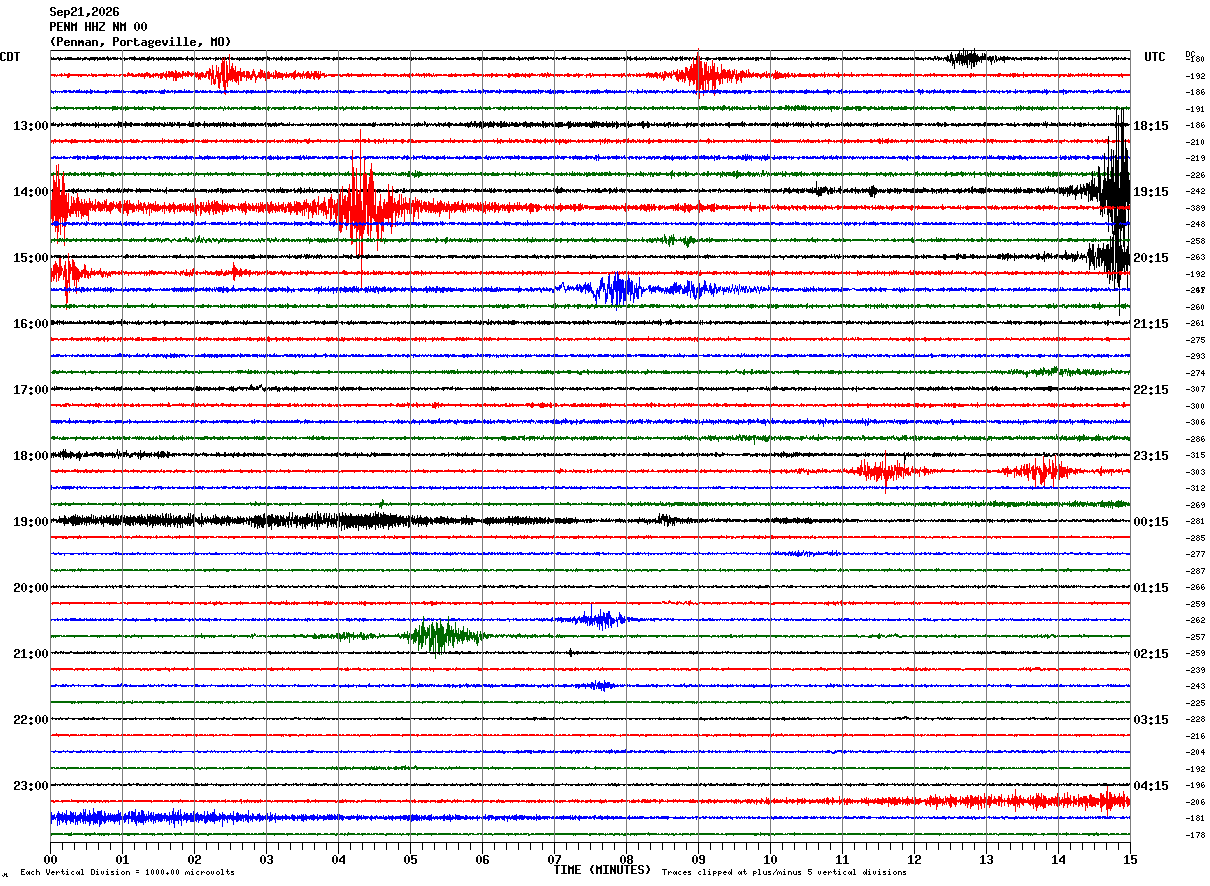Click the black clipped trace near 19:15 UTC
1210x886 pixels.
[1113, 188]
